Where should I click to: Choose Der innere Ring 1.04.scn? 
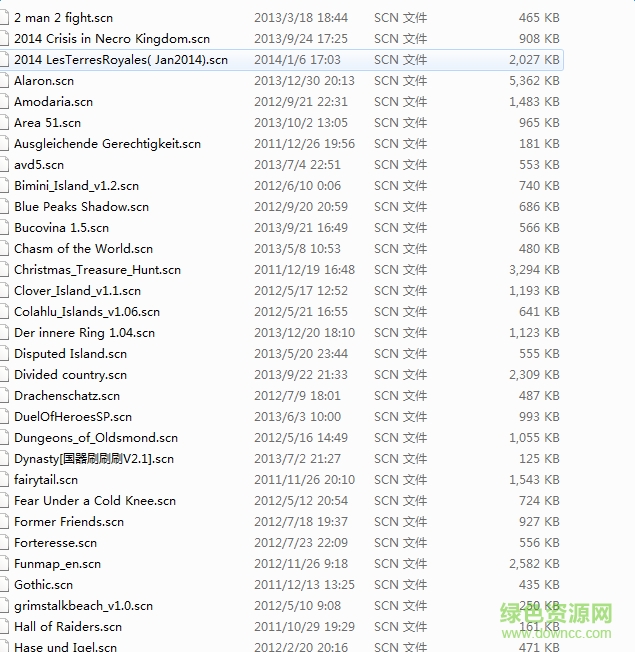[x=84, y=333]
